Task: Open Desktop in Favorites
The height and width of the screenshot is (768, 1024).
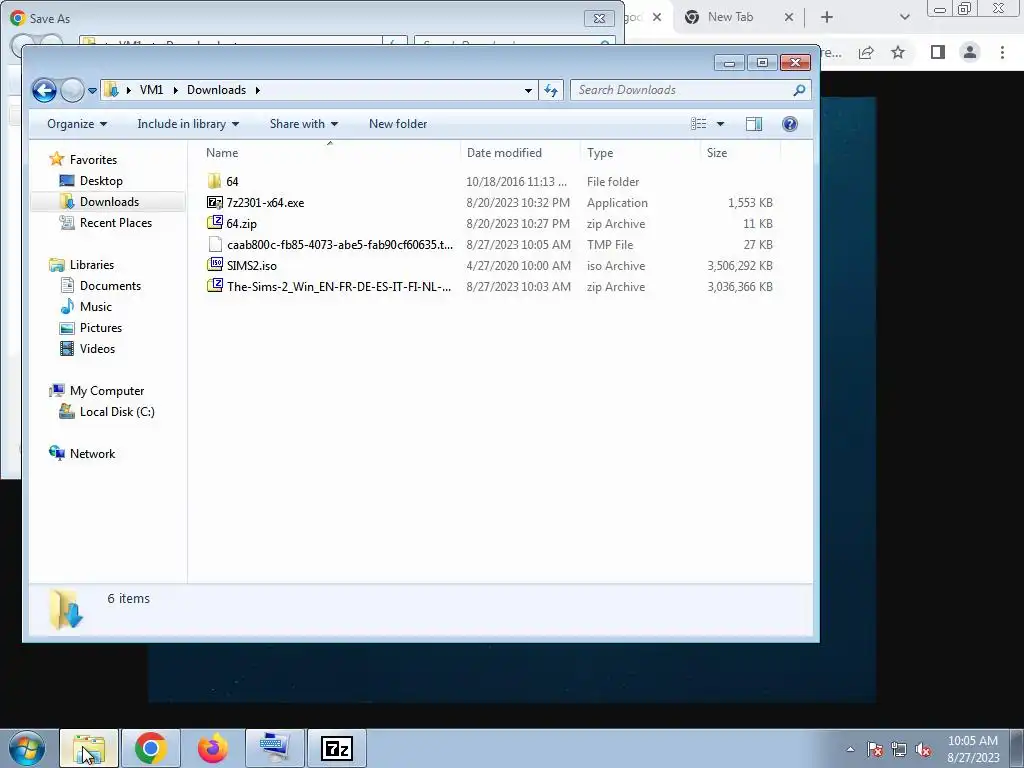Action: [101, 181]
